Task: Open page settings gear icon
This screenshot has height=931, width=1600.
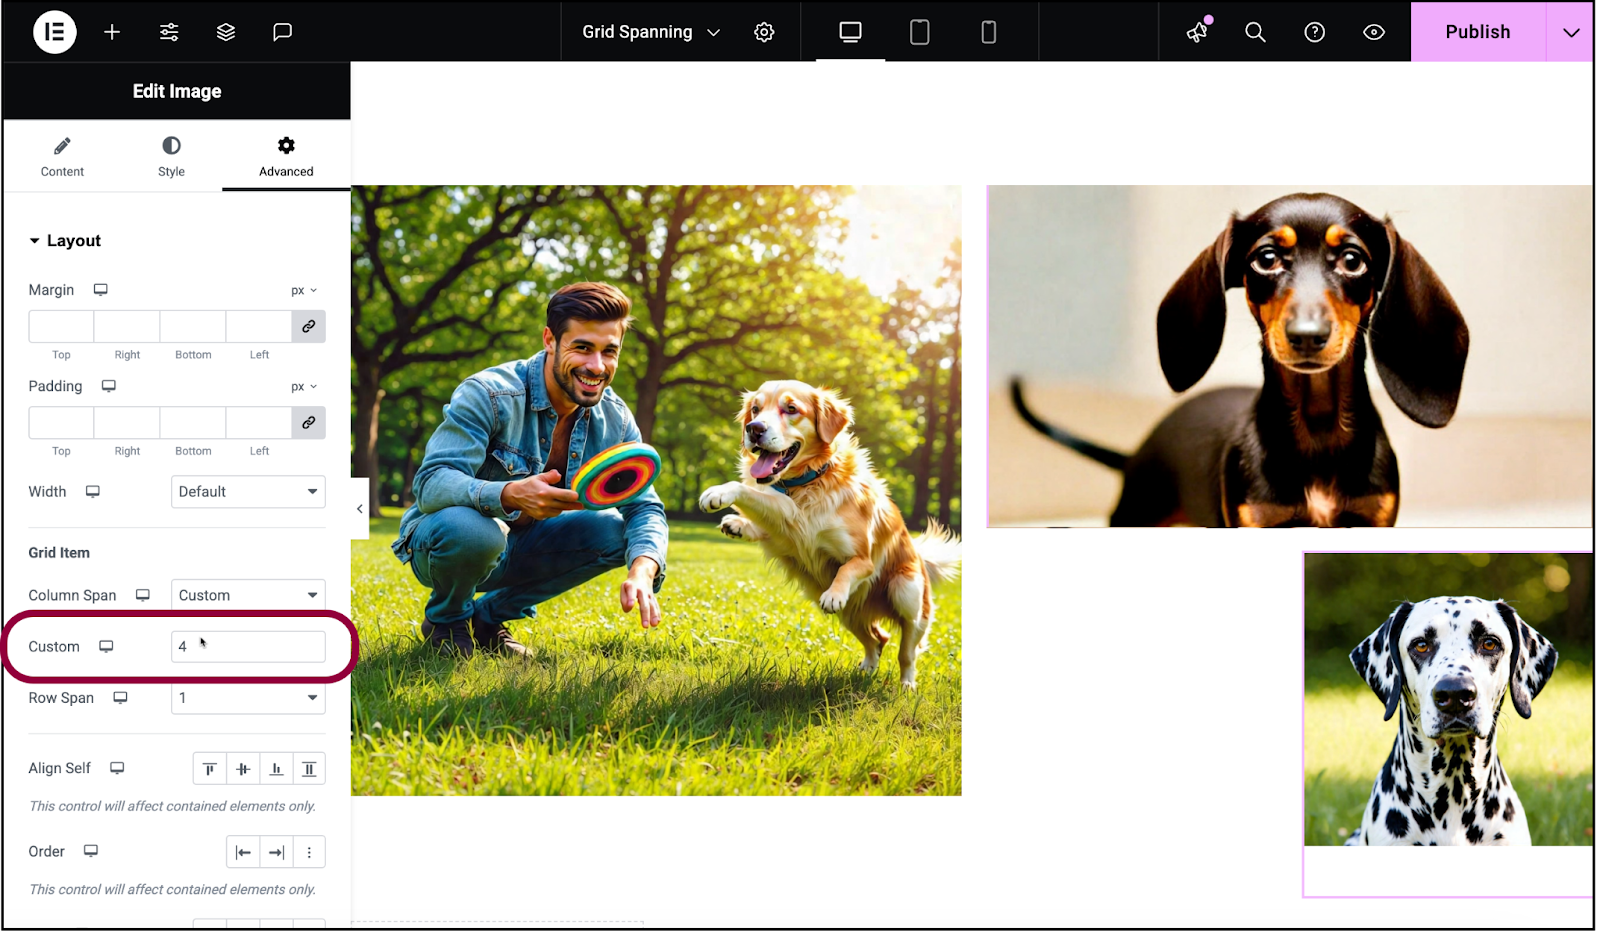Action: point(764,32)
